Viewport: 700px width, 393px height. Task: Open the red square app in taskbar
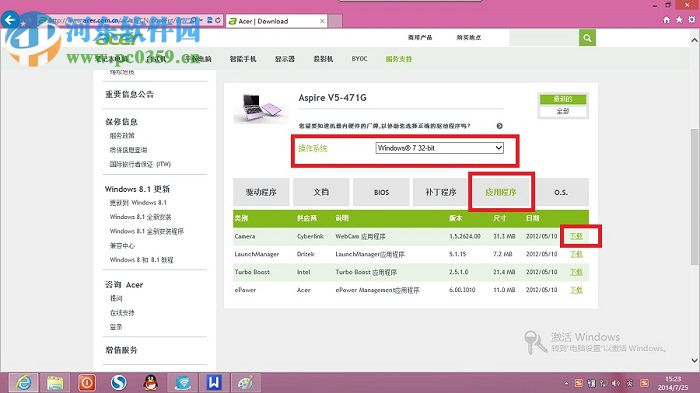87,383
